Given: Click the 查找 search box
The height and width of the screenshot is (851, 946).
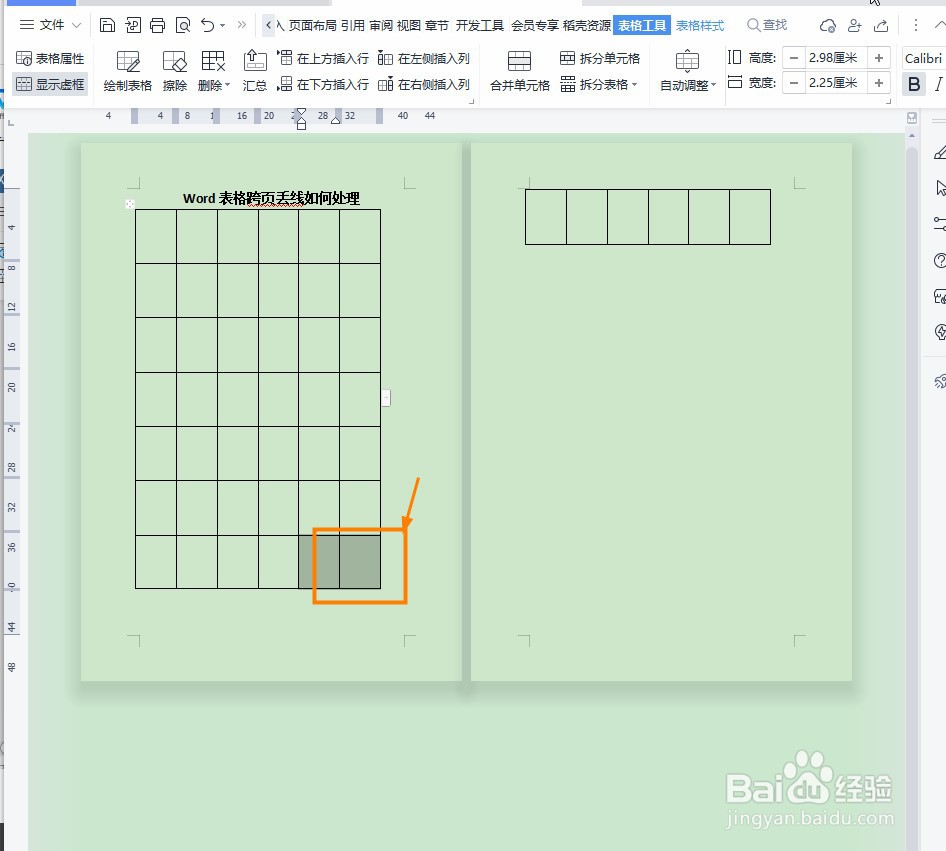Looking at the screenshot, I should point(767,25).
